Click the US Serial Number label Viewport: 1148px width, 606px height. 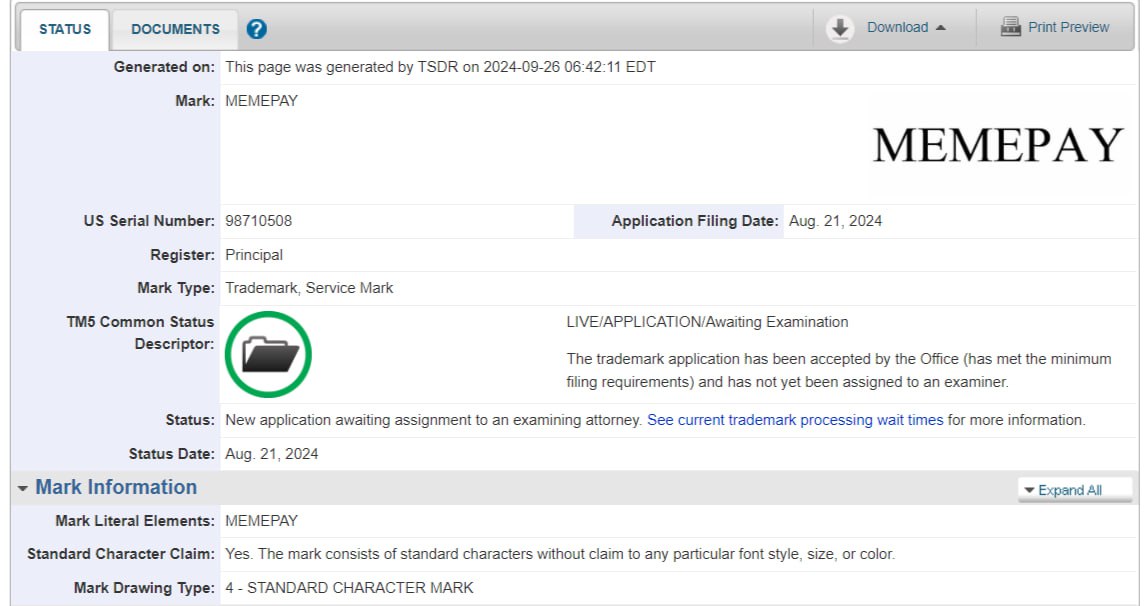[149, 221]
